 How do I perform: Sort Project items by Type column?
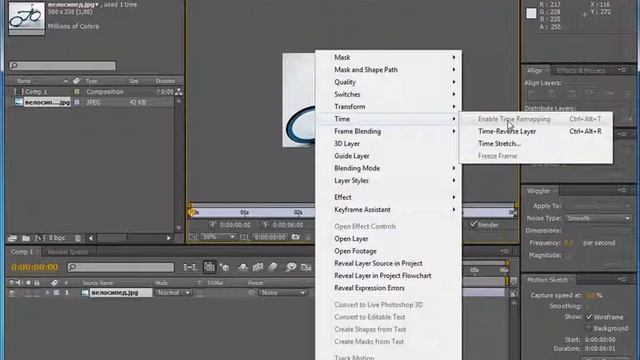(x=91, y=81)
